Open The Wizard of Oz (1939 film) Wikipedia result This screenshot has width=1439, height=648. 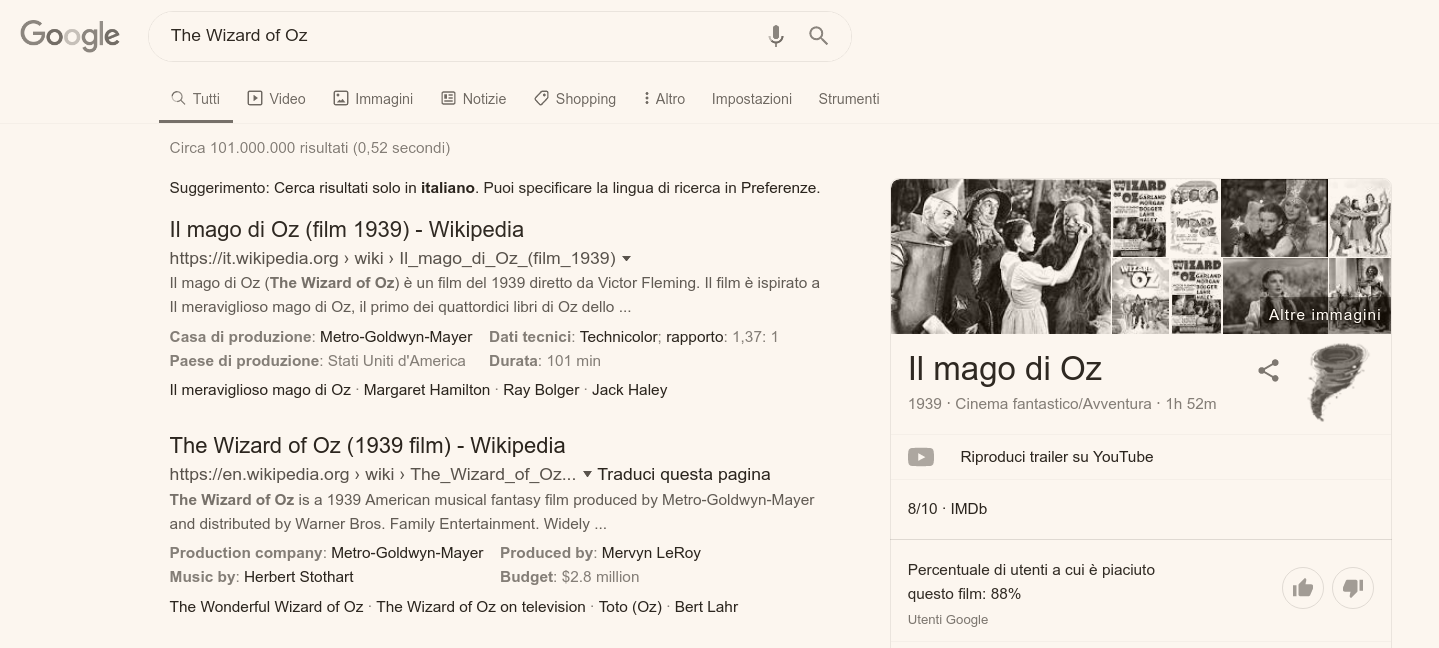tap(368, 445)
